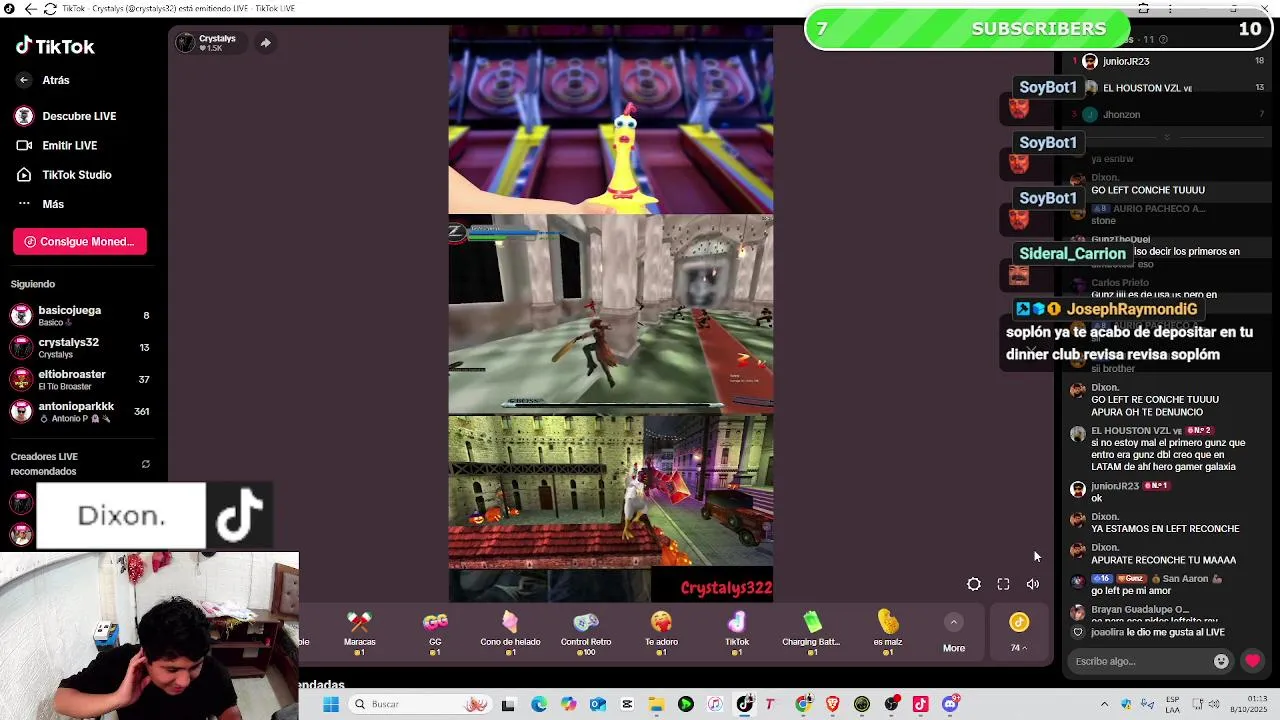Click the TikTok logo in sidebar

click(55, 46)
